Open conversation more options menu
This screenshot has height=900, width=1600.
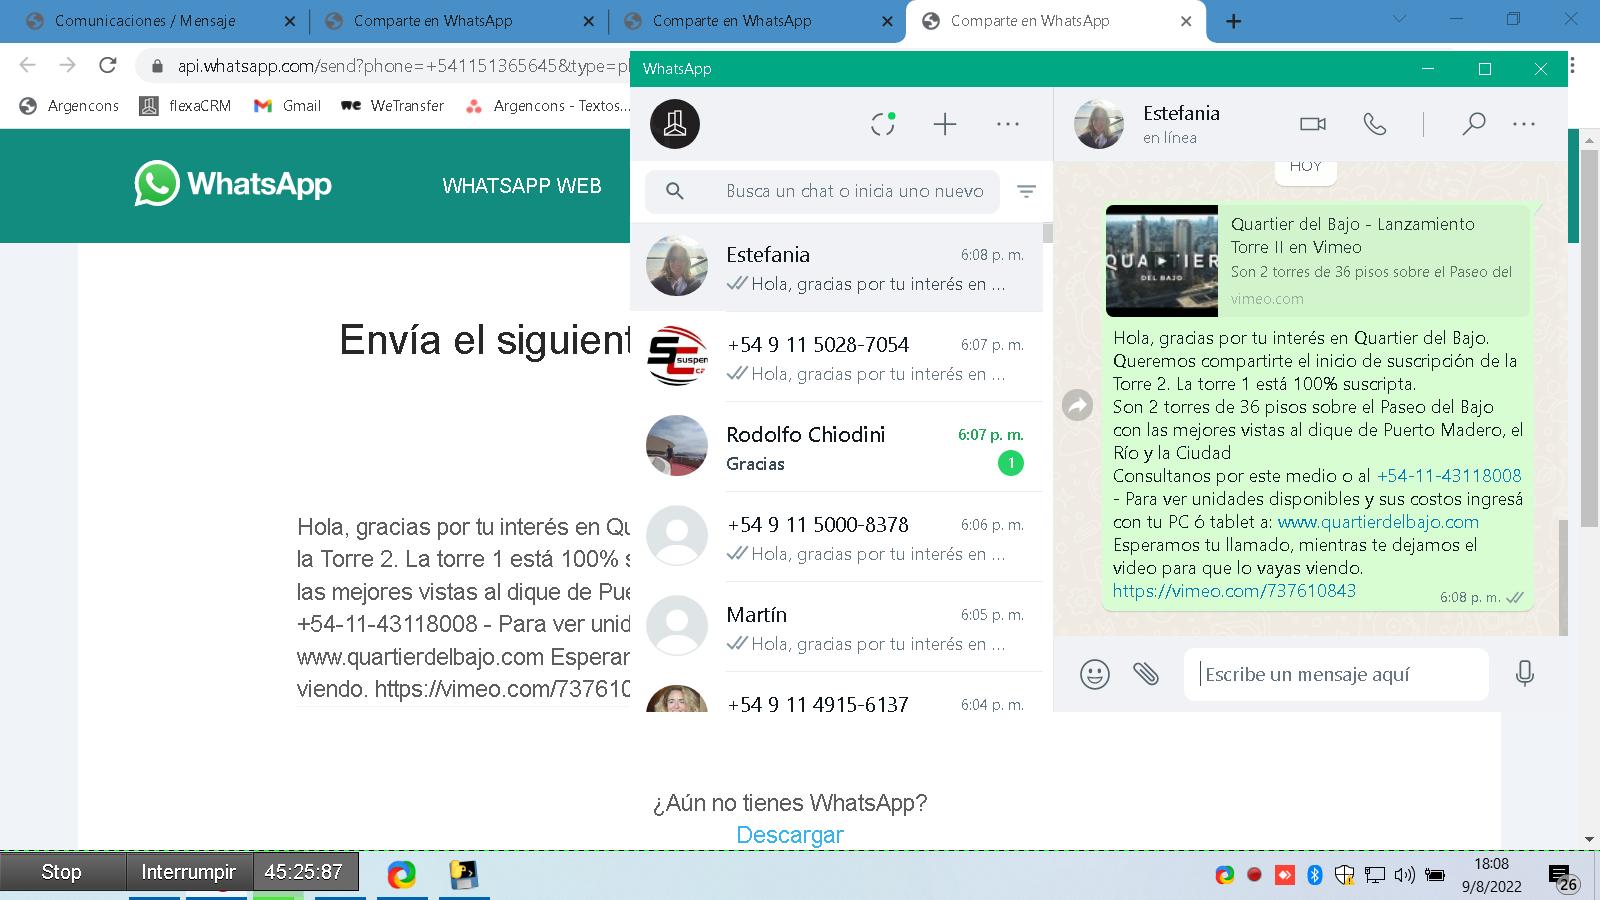(1524, 124)
